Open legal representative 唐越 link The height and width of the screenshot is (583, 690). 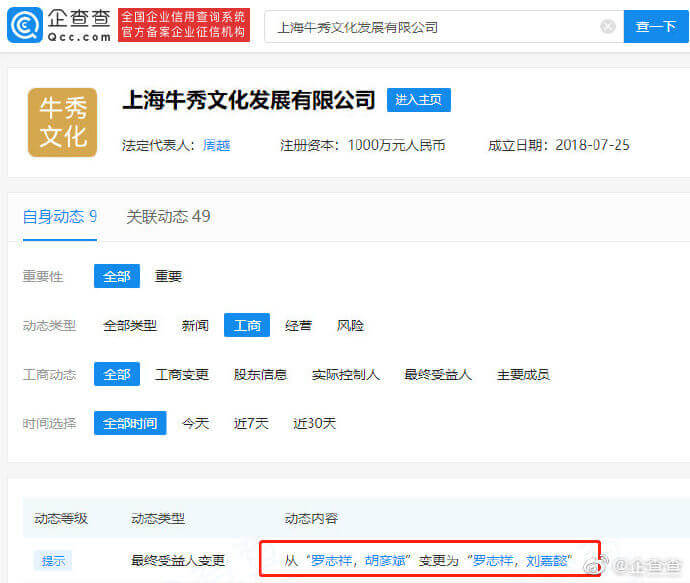(217, 145)
